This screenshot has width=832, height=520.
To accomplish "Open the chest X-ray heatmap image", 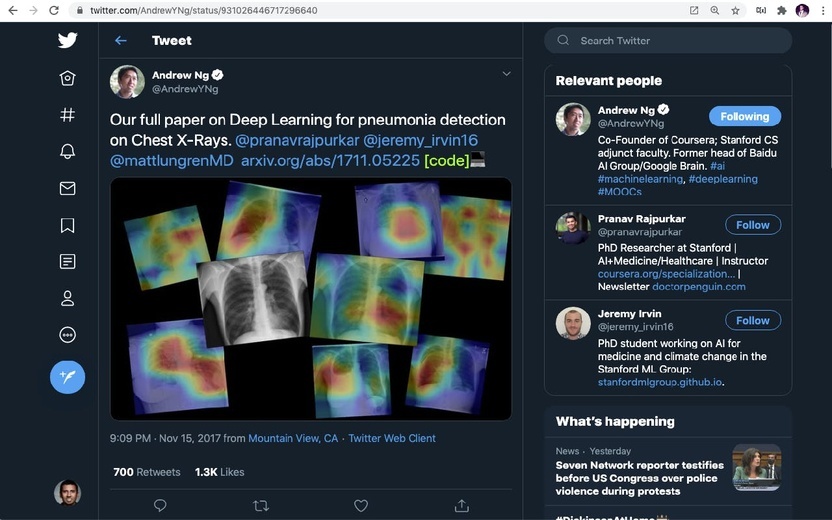I will (311, 299).
